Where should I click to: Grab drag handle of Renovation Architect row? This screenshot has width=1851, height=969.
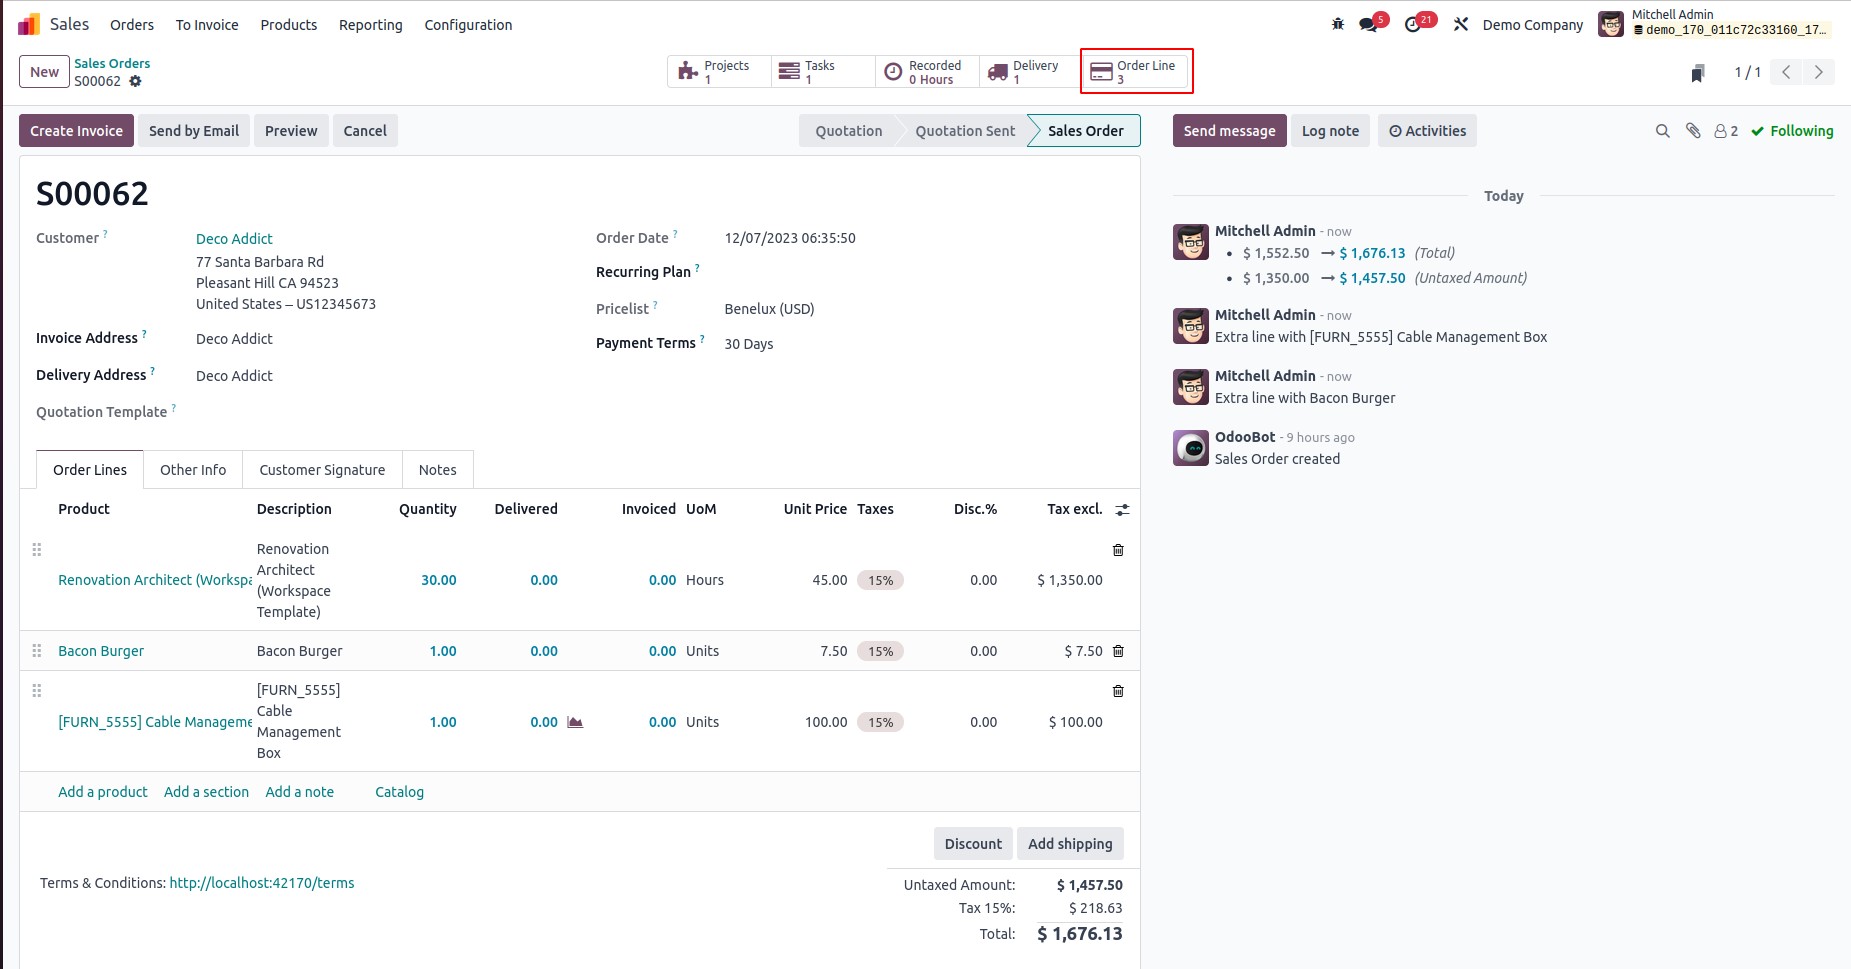pos(37,550)
